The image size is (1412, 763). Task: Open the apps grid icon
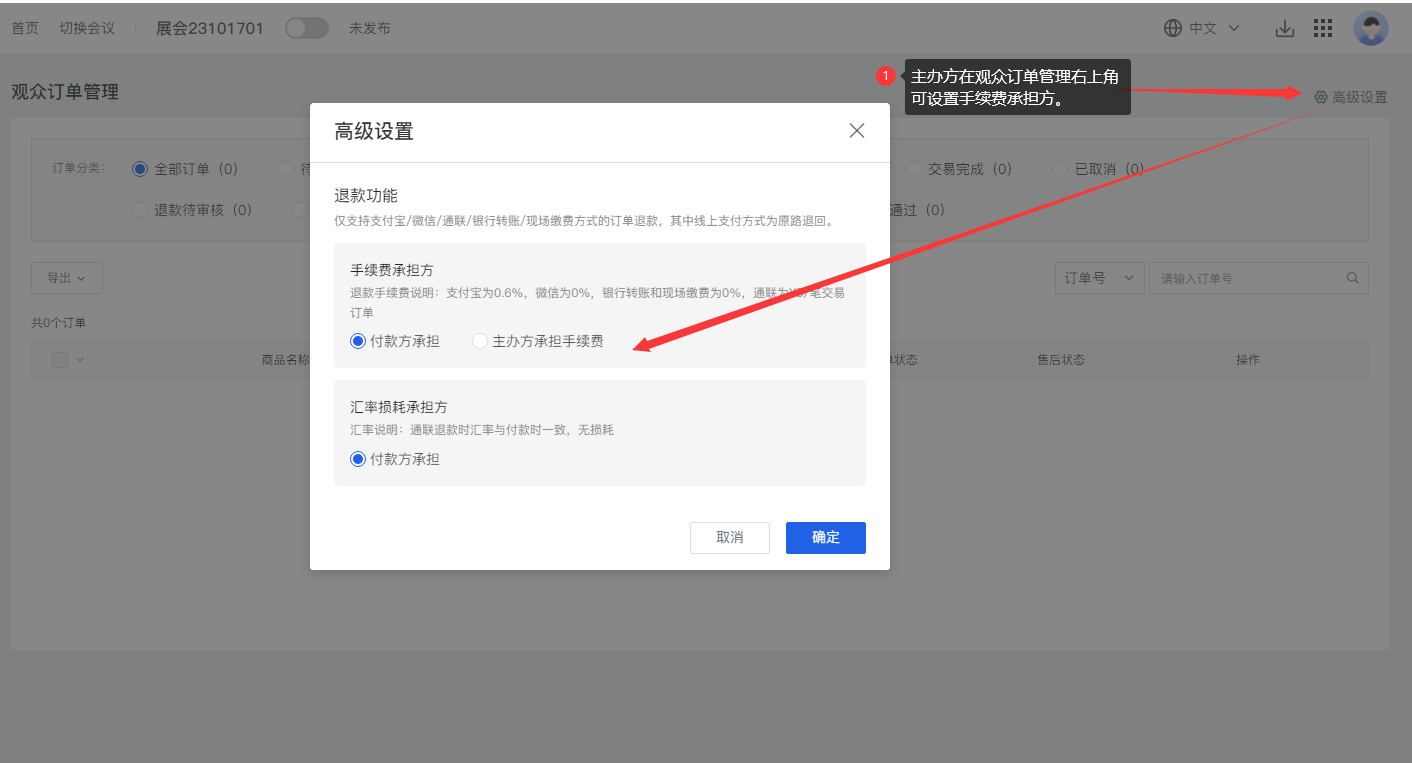pos(1323,29)
